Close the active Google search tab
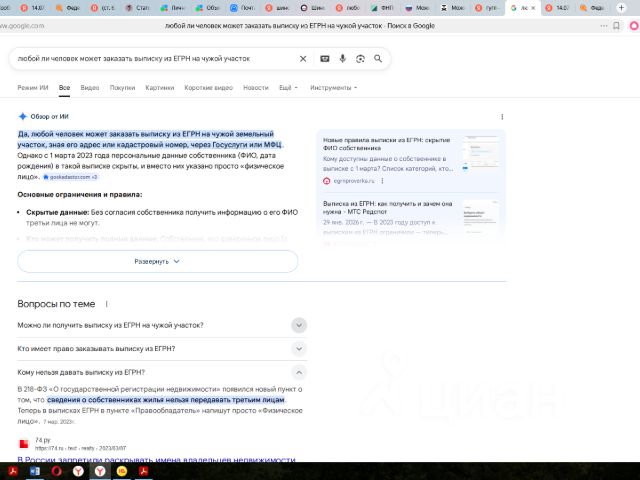 533,8
